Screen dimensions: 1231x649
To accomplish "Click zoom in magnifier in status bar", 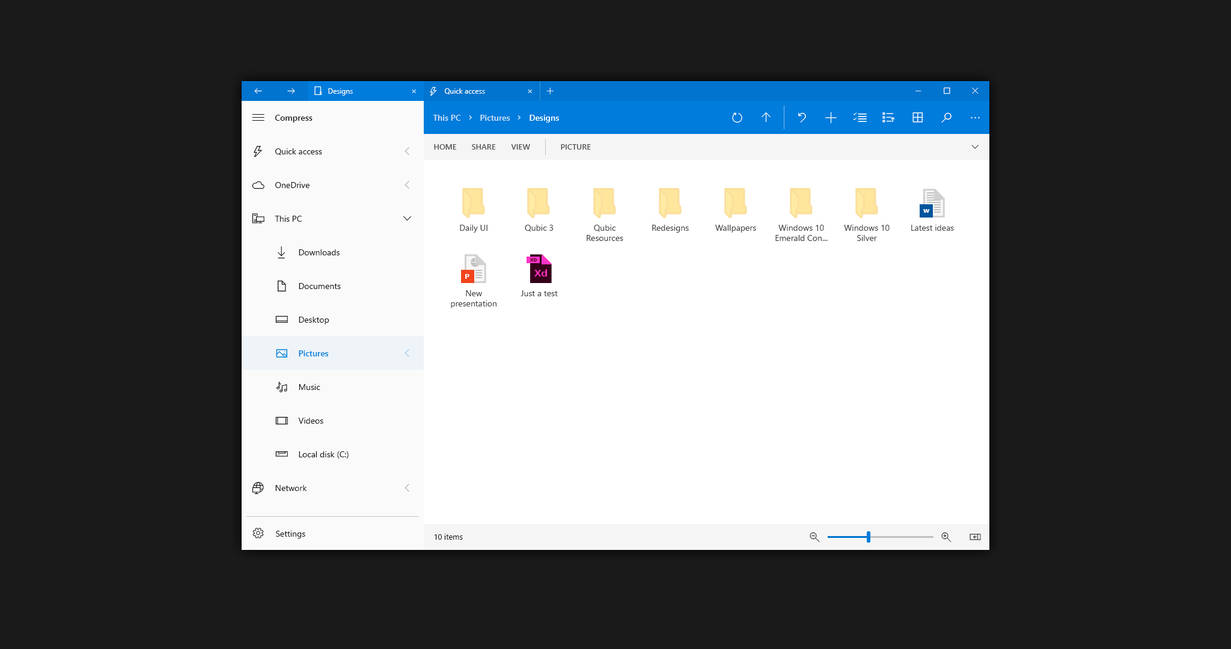I will point(946,536).
